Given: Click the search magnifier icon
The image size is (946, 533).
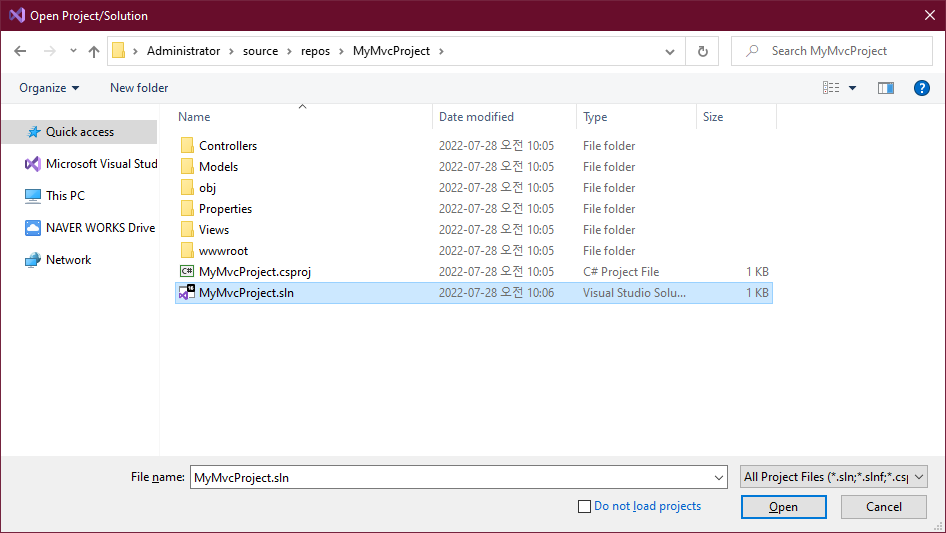Looking at the screenshot, I should (x=752, y=51).
